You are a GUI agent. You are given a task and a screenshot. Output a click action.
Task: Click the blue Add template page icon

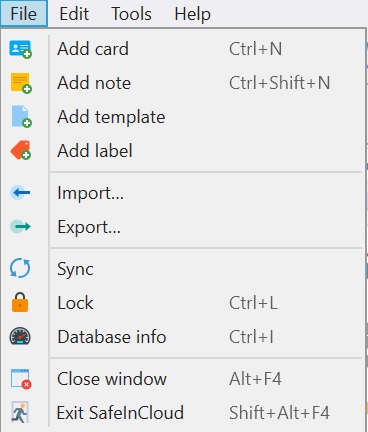click(22, 117)
